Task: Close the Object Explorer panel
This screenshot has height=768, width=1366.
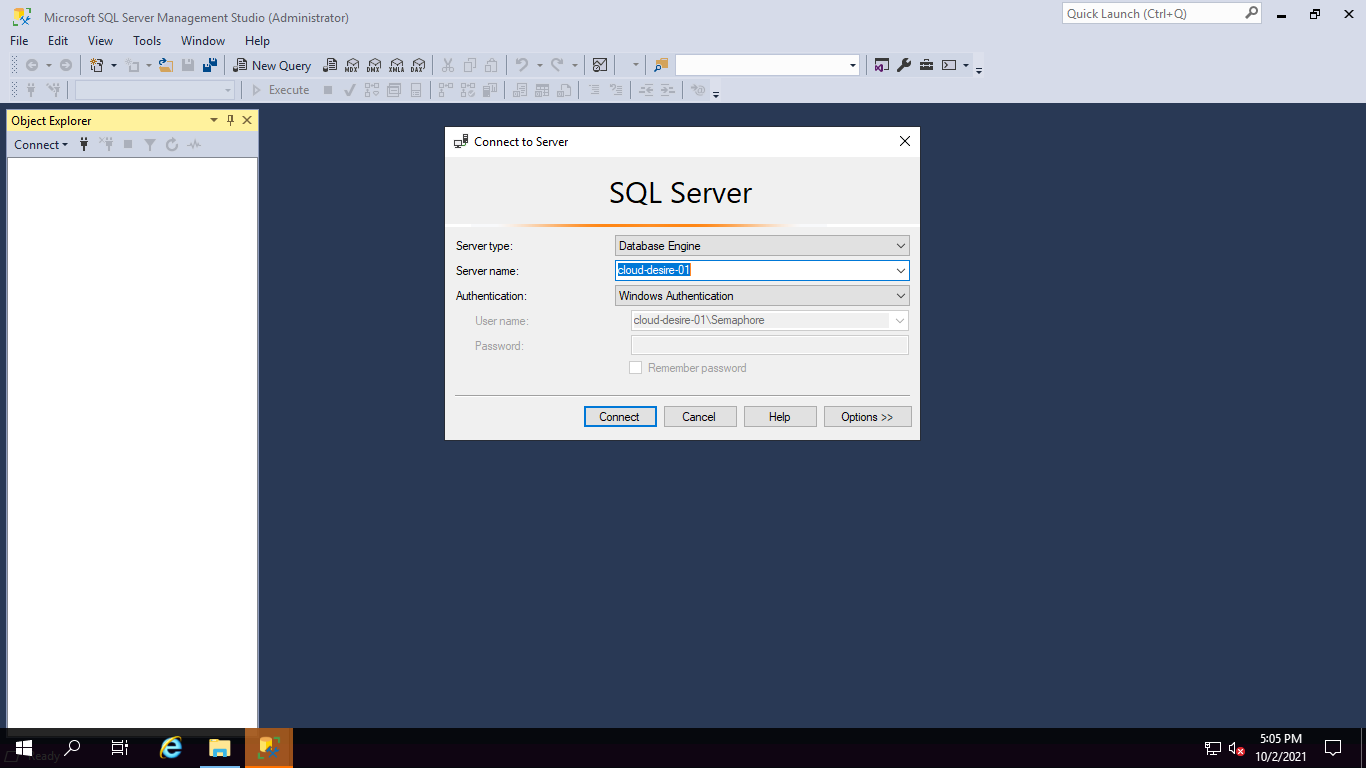Action: pos(247,120)
